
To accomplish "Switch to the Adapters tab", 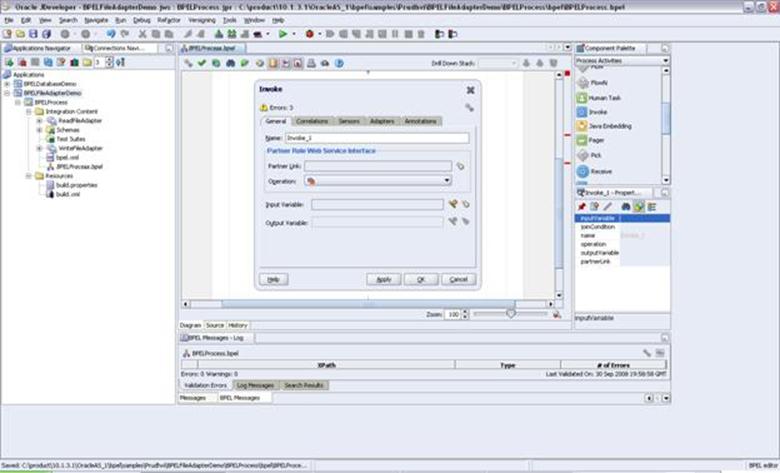I will [382, 121].
